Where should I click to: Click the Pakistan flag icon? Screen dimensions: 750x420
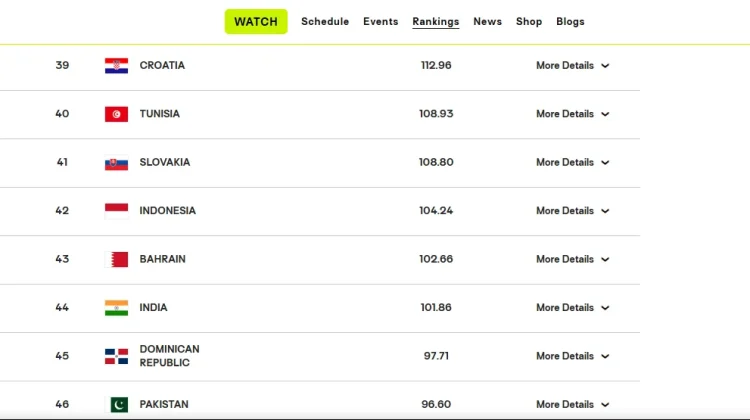click(x=116, y=405)
